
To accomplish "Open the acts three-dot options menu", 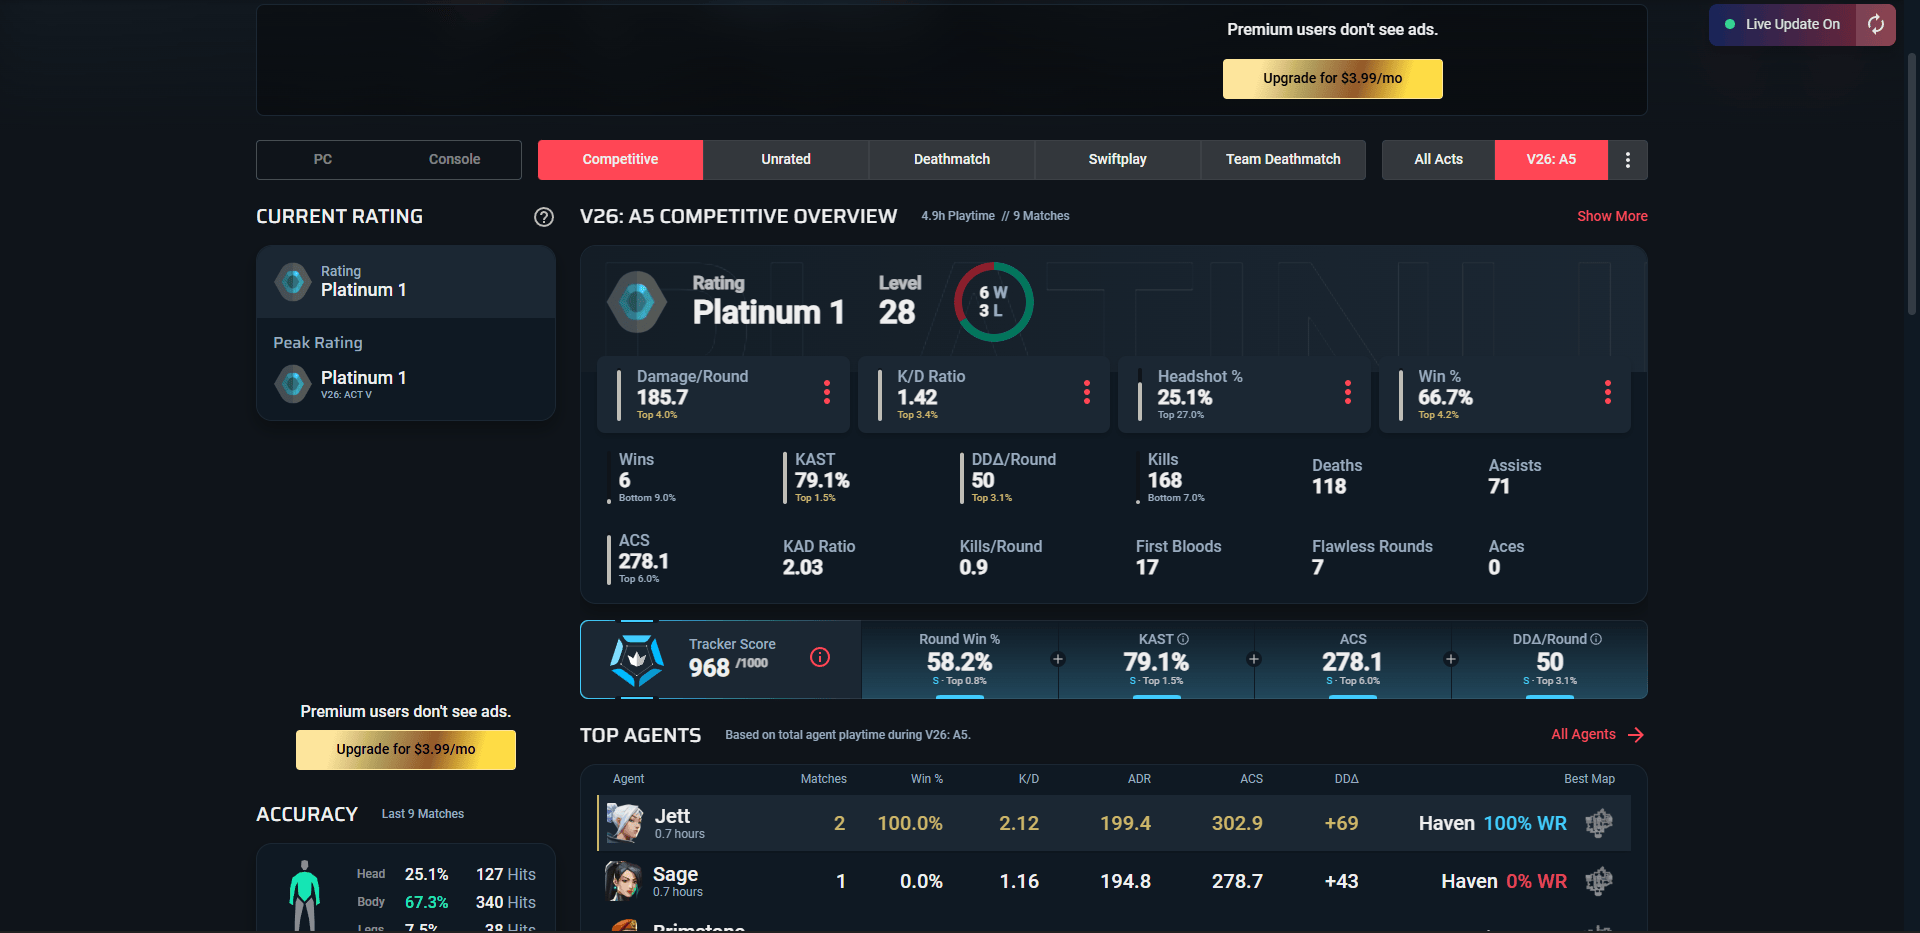I will point(1628,160).
